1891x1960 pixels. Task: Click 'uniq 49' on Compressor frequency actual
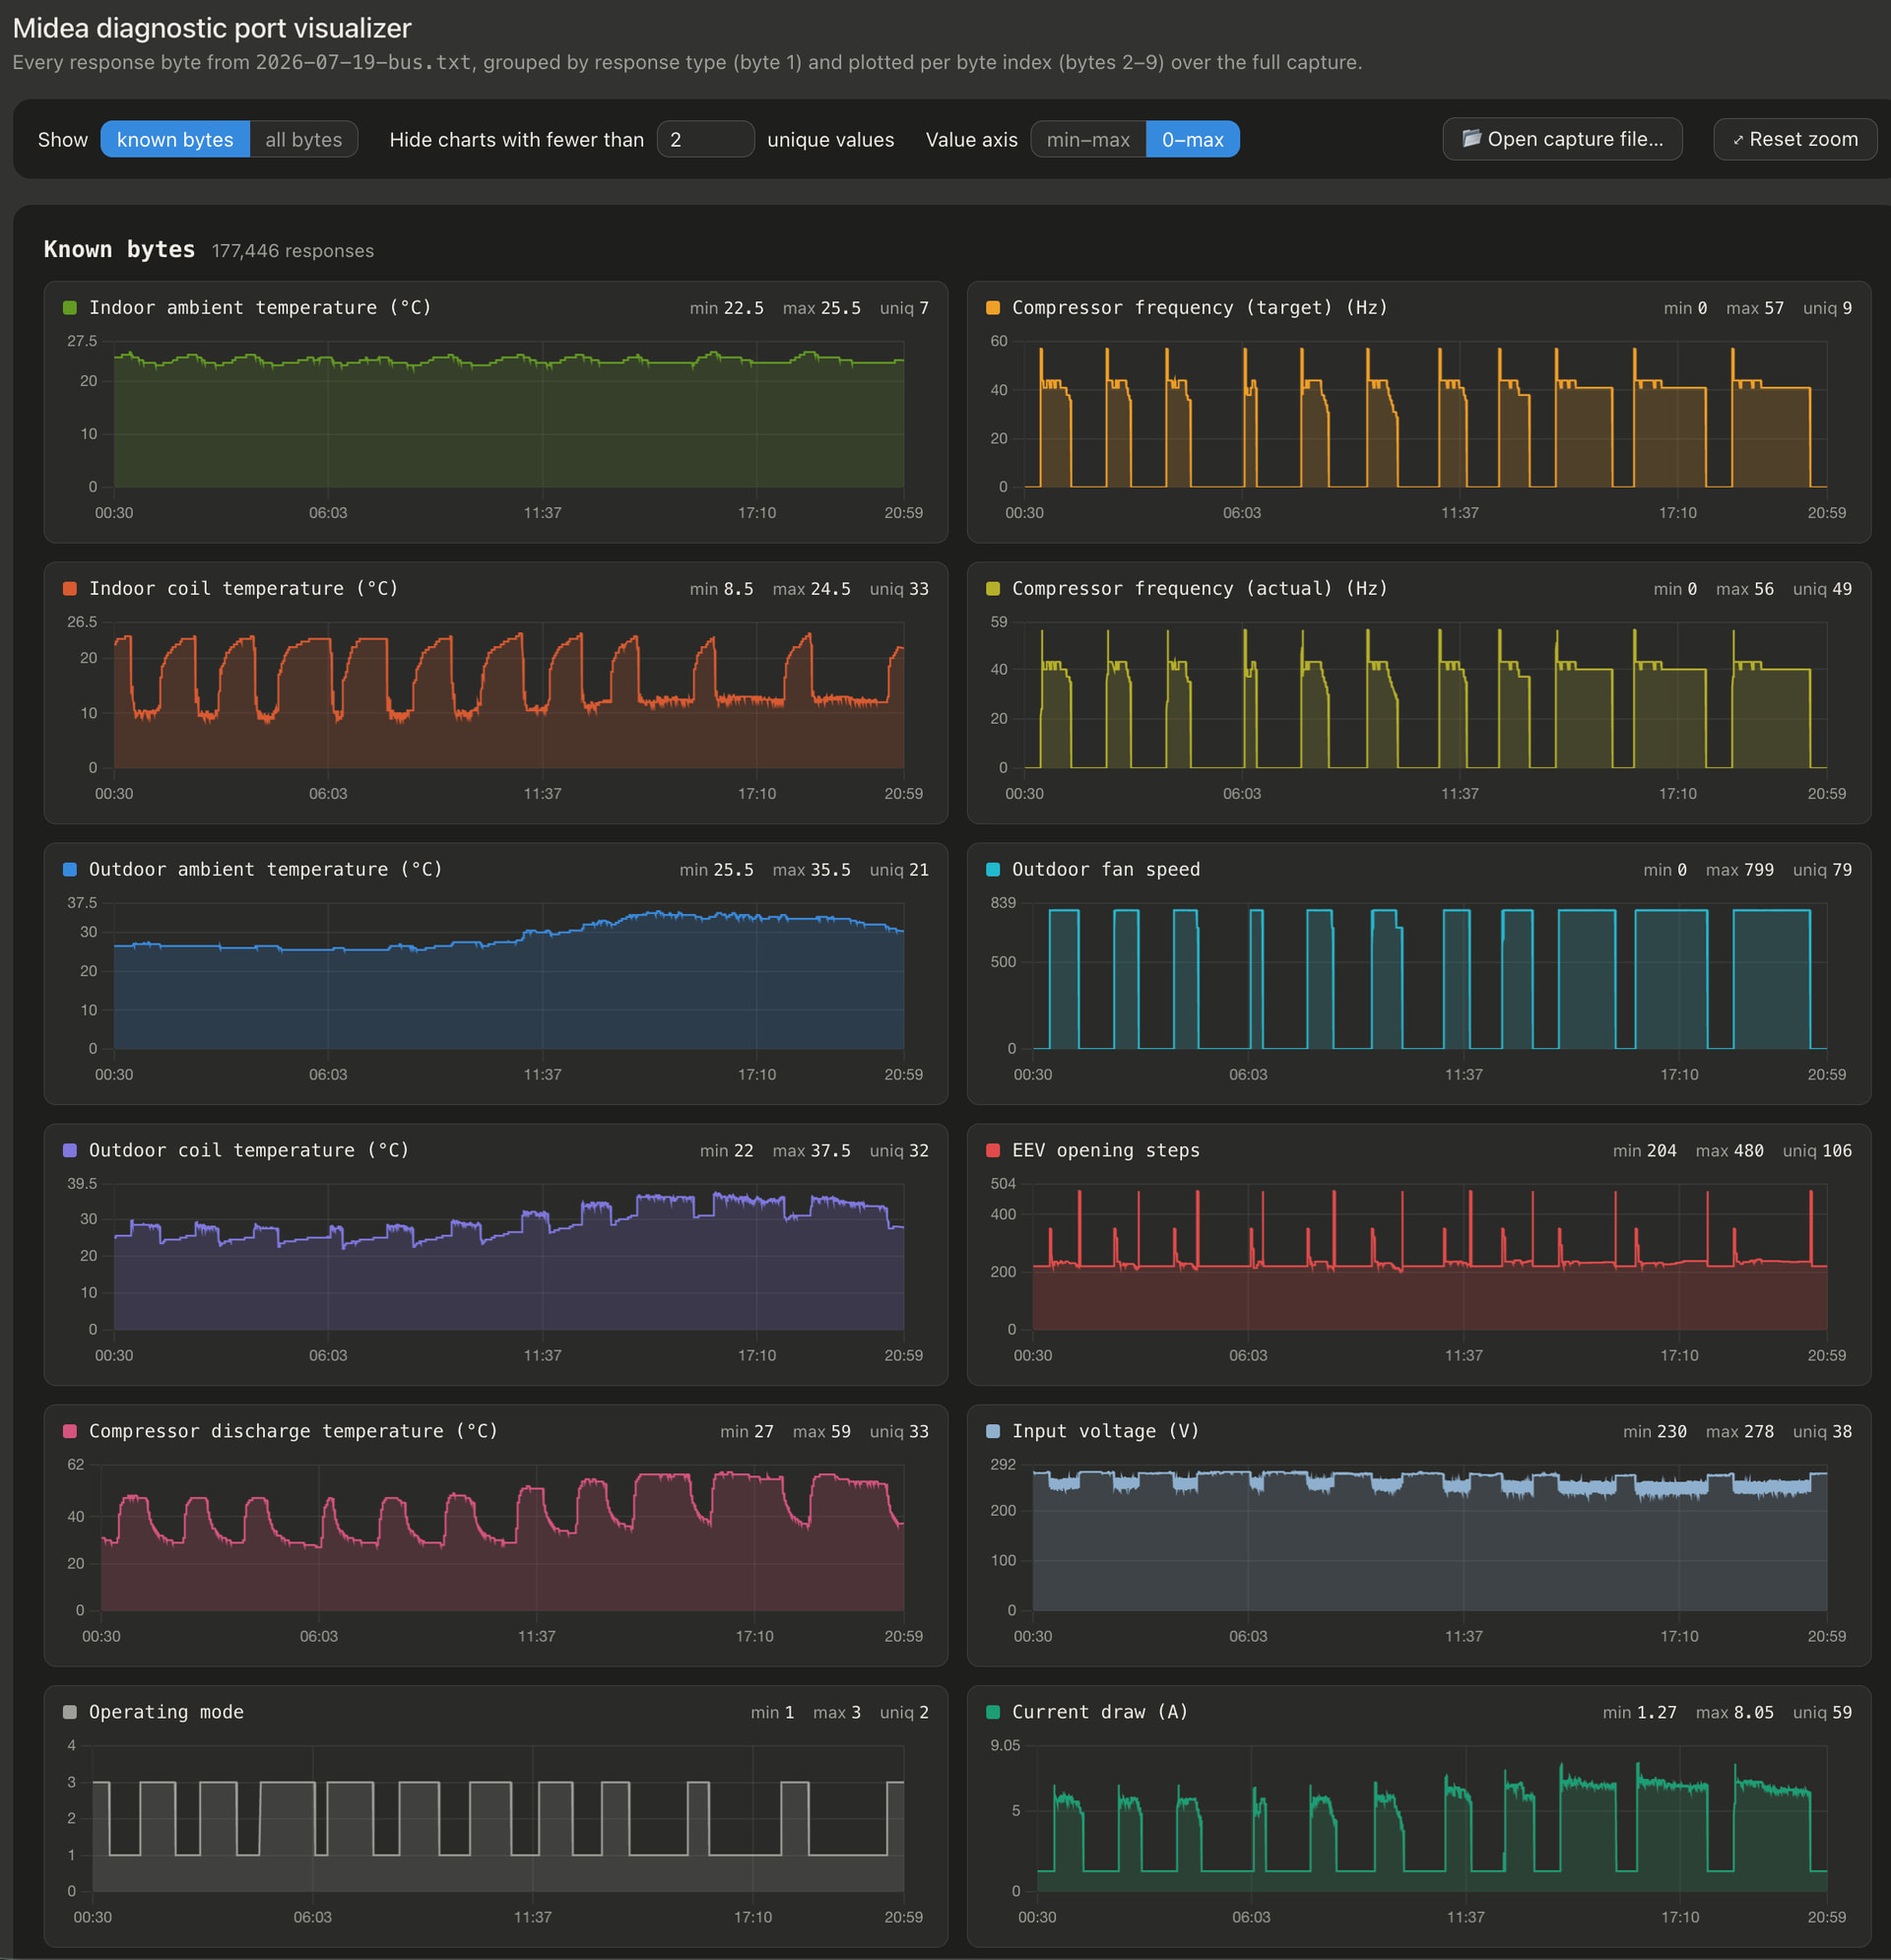click(x=1822, y=589)
